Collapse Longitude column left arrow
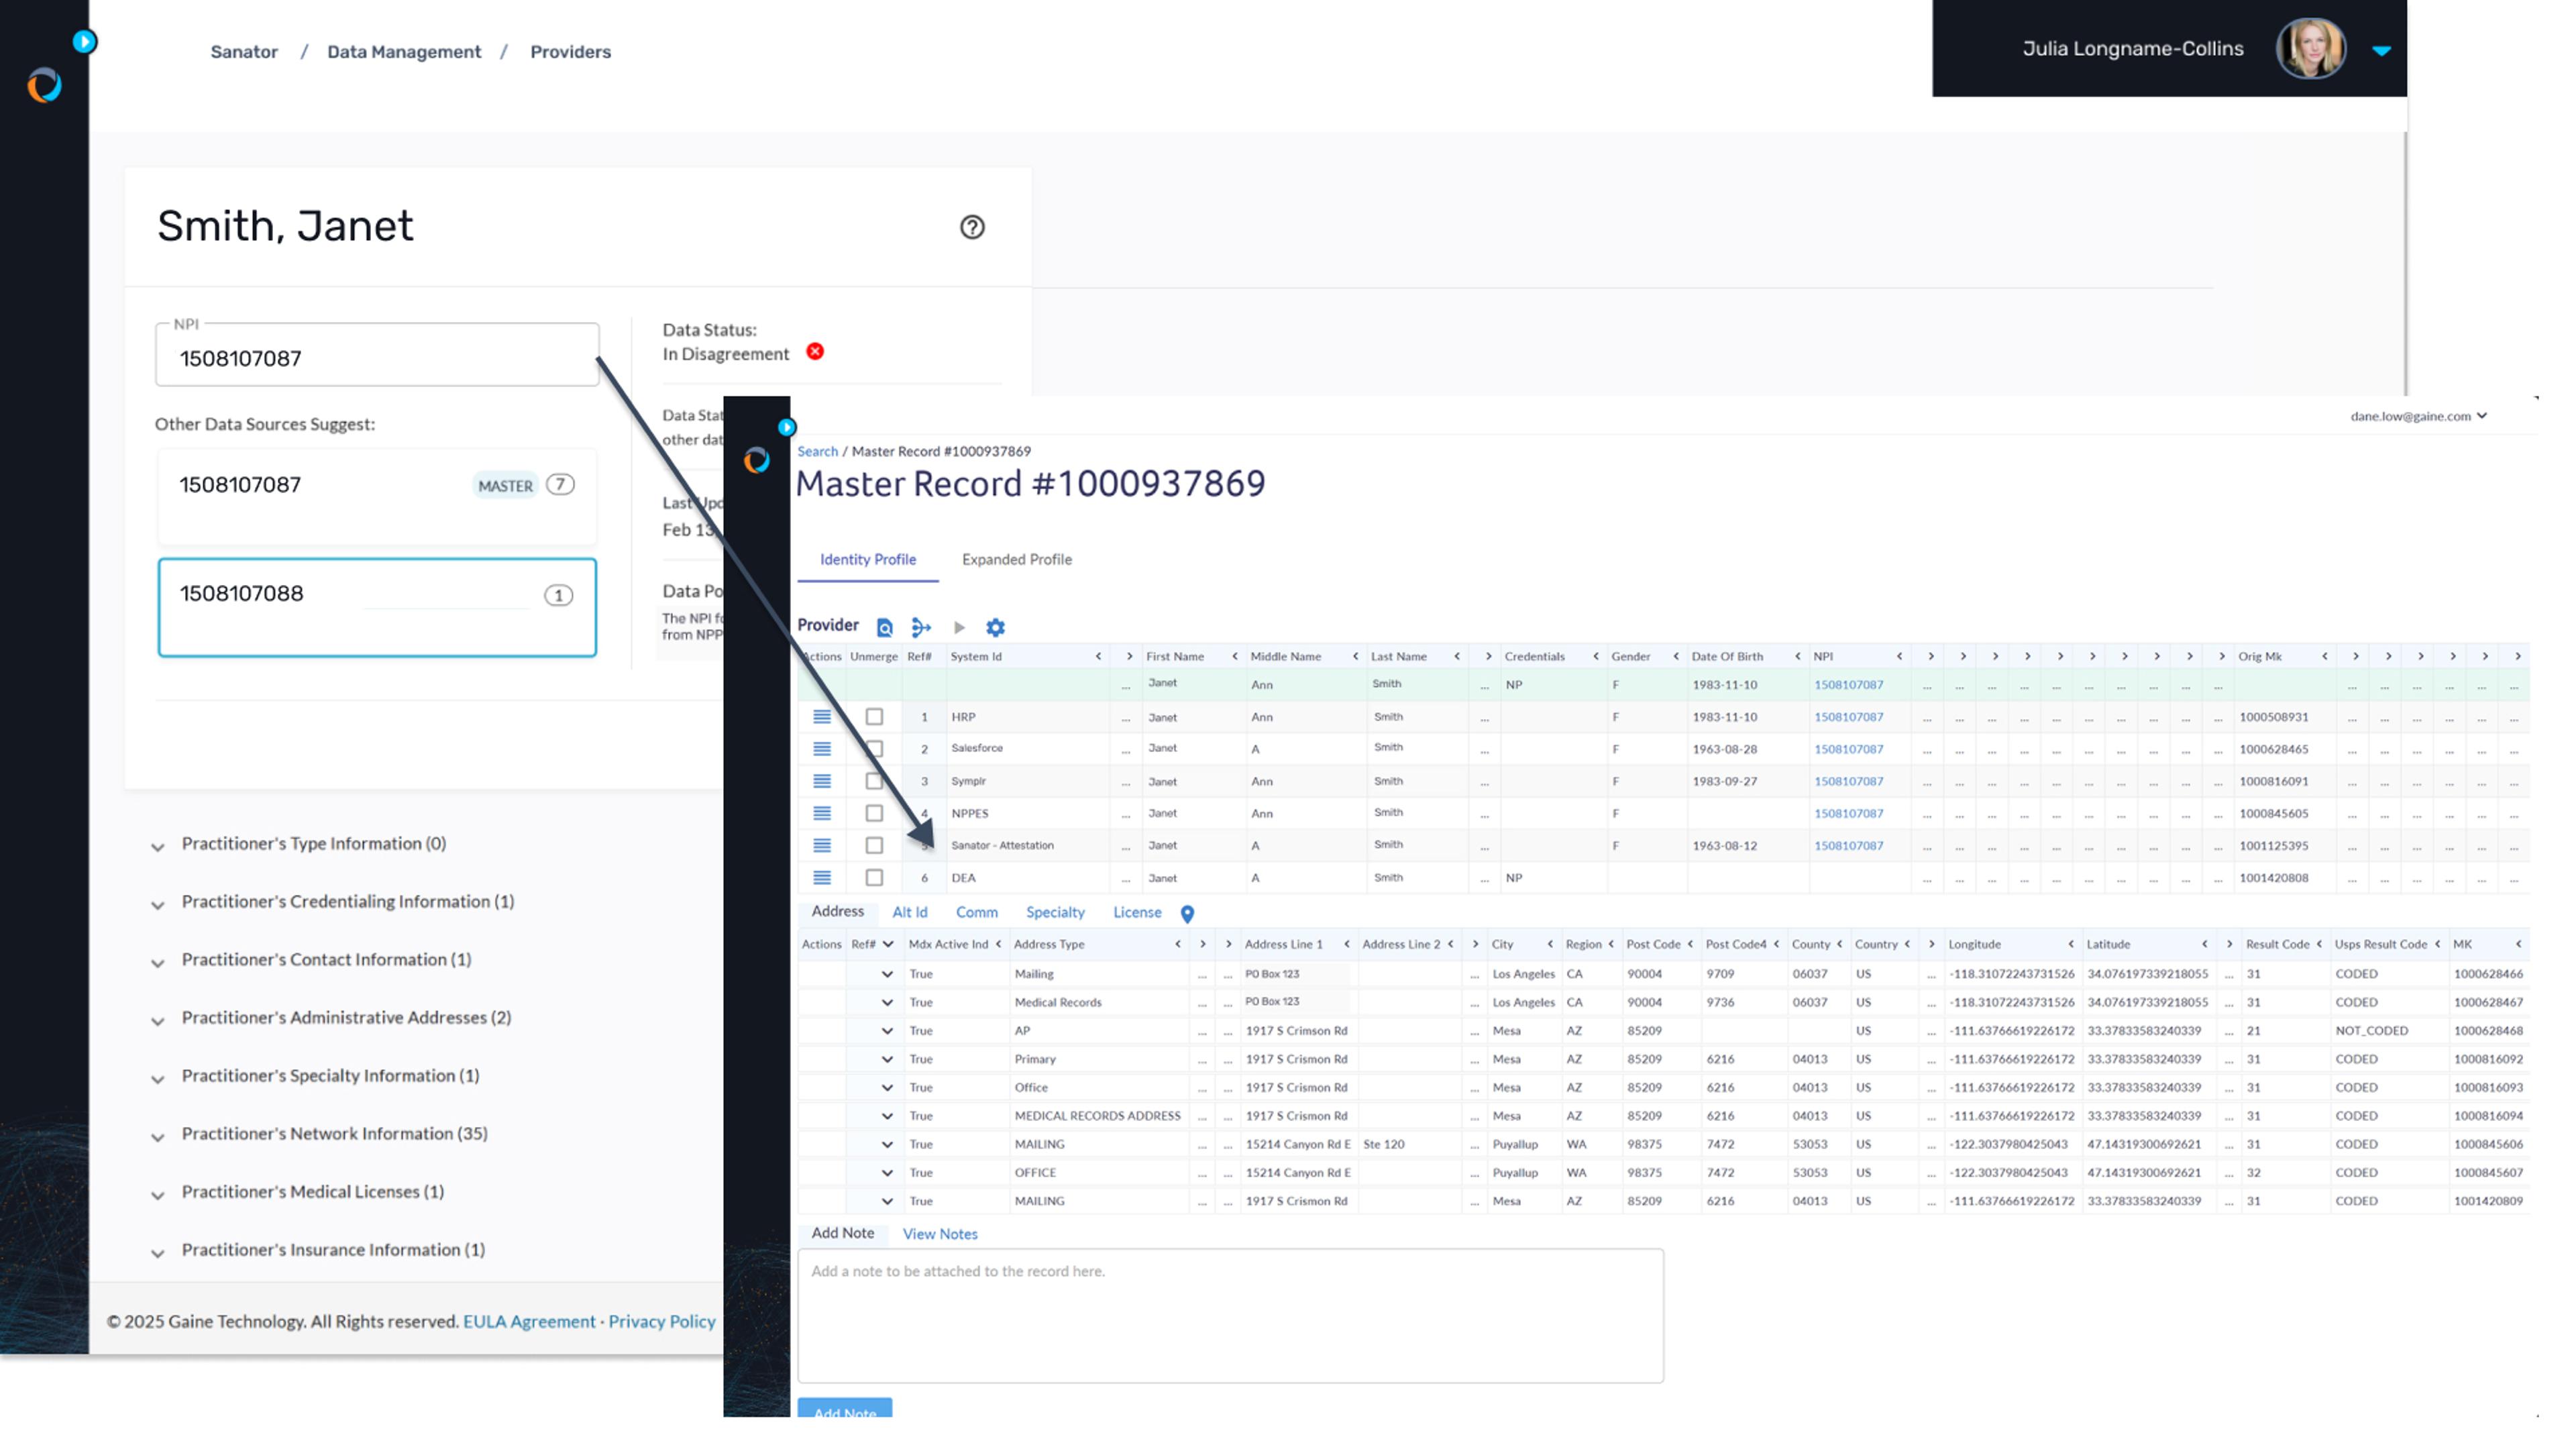This screenshot has height=1449, width=2576. tap(2070, 944)
